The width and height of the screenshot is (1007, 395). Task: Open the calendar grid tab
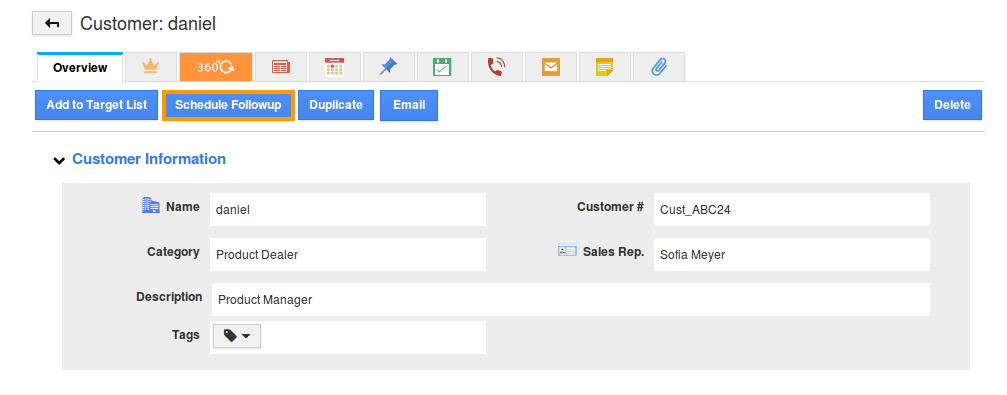[335, 67]
